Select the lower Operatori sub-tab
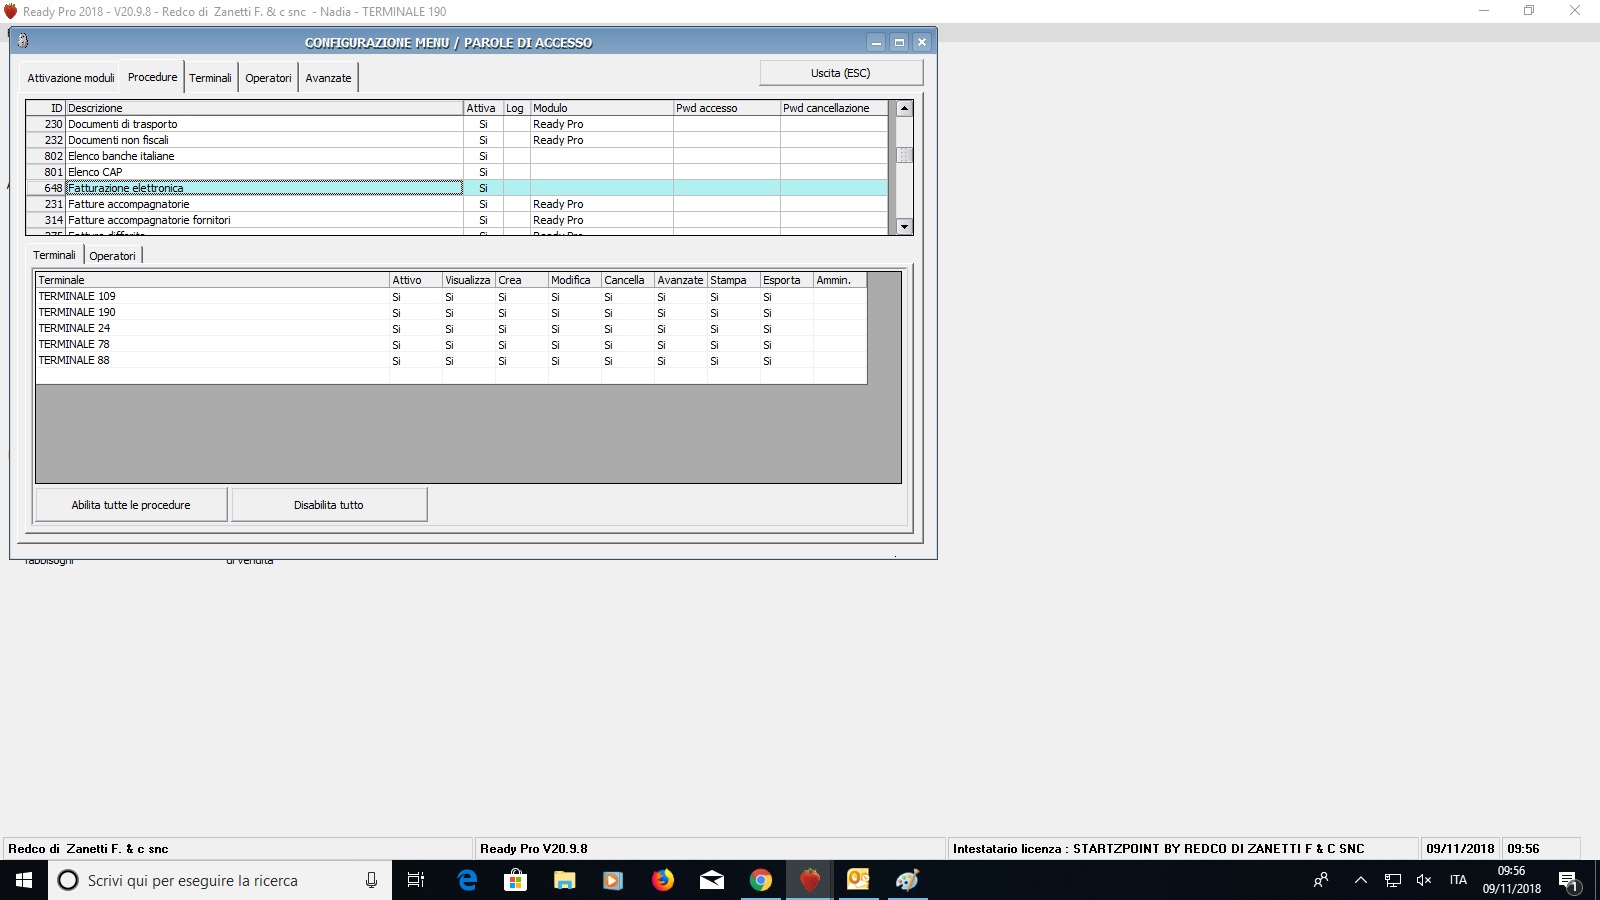Image resolution: width=1600 pixels, height=900 pixels. pos(112,256)
